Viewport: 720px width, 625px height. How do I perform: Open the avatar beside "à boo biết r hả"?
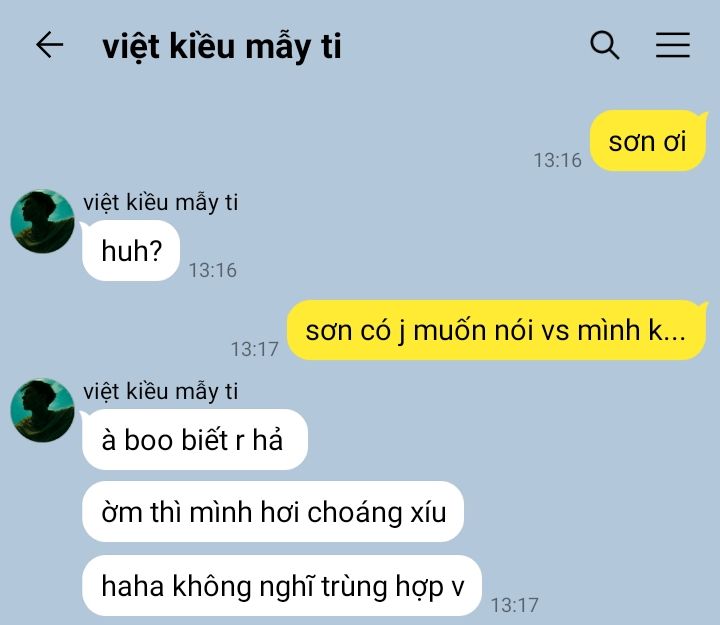point(42,410)
